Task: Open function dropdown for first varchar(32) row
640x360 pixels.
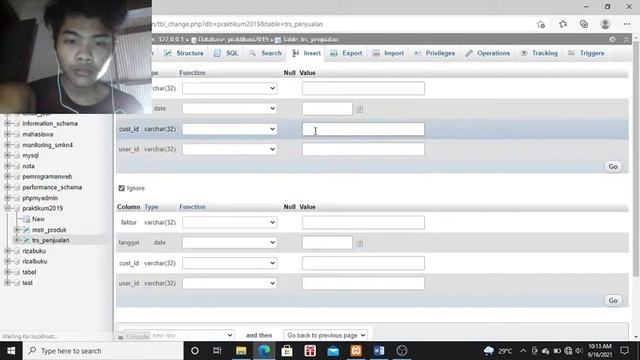Action: pyautogui.click(x=229, y=88)
